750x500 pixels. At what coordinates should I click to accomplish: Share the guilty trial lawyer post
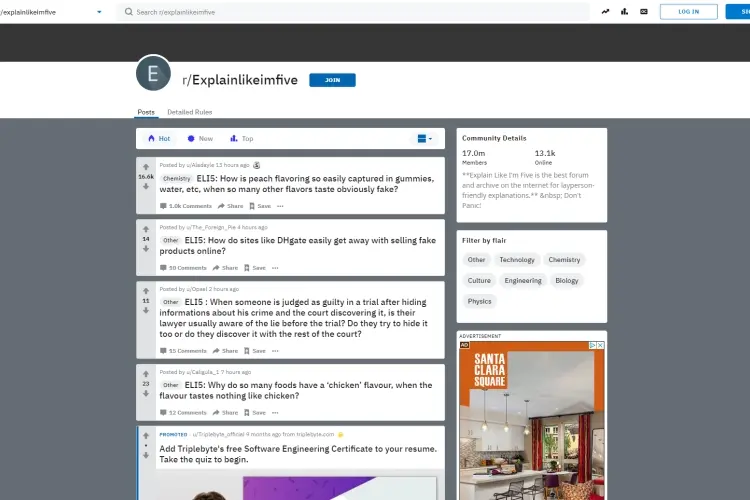click(x=225, y=351)
